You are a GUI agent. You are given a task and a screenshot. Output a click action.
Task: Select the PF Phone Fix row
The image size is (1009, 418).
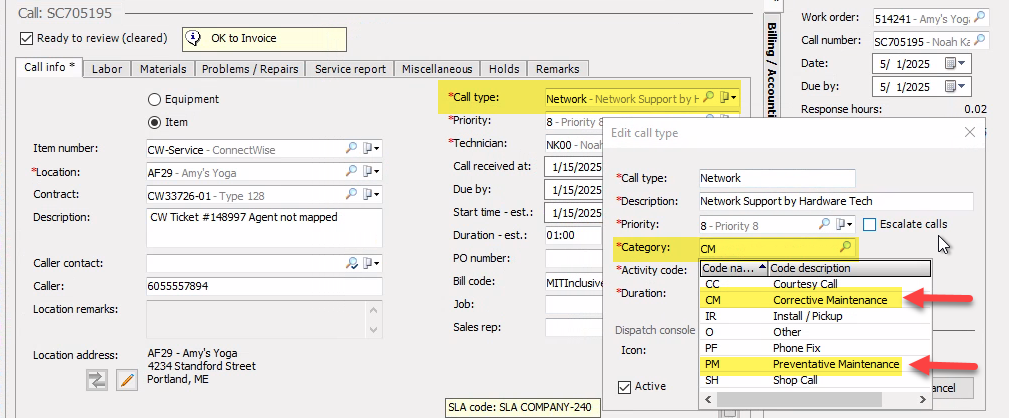coord(815,349)
